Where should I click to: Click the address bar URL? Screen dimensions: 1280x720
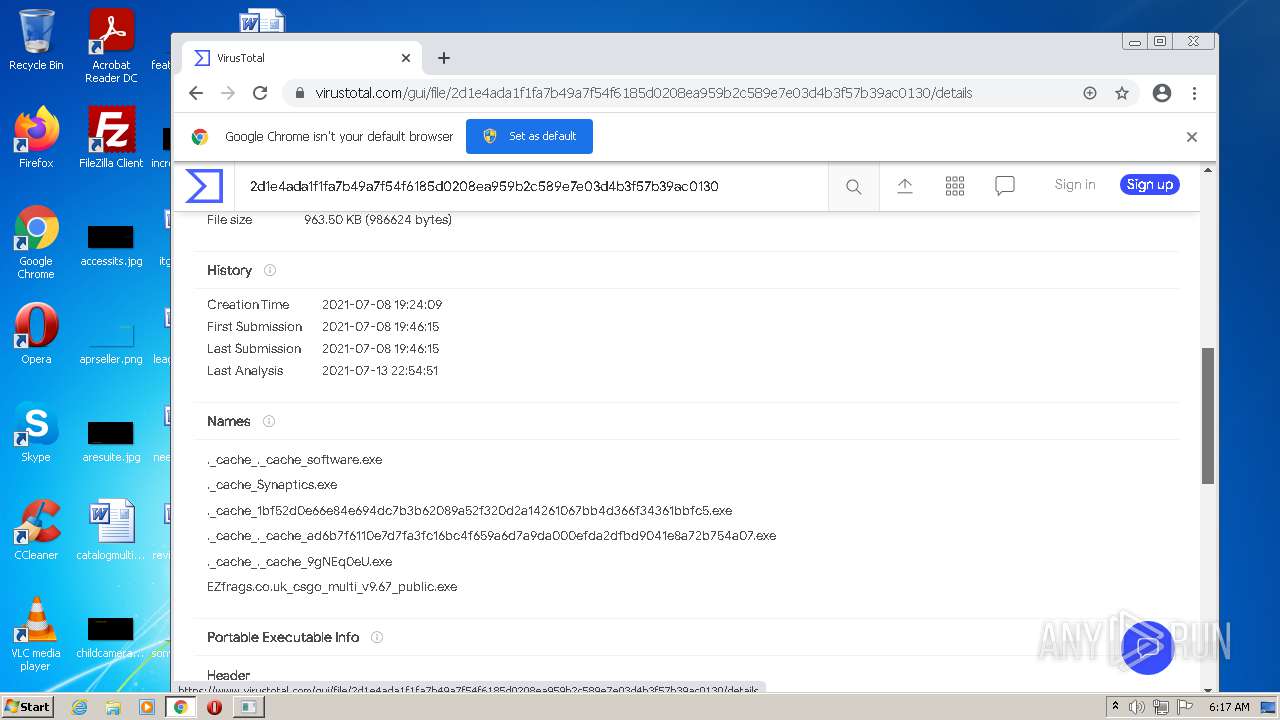click(644, 93)
